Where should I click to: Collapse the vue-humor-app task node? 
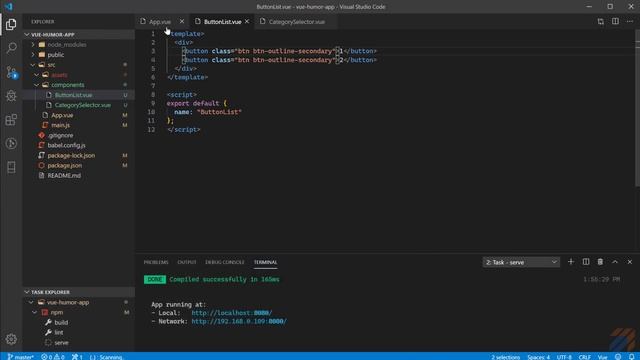coord(31,302)
